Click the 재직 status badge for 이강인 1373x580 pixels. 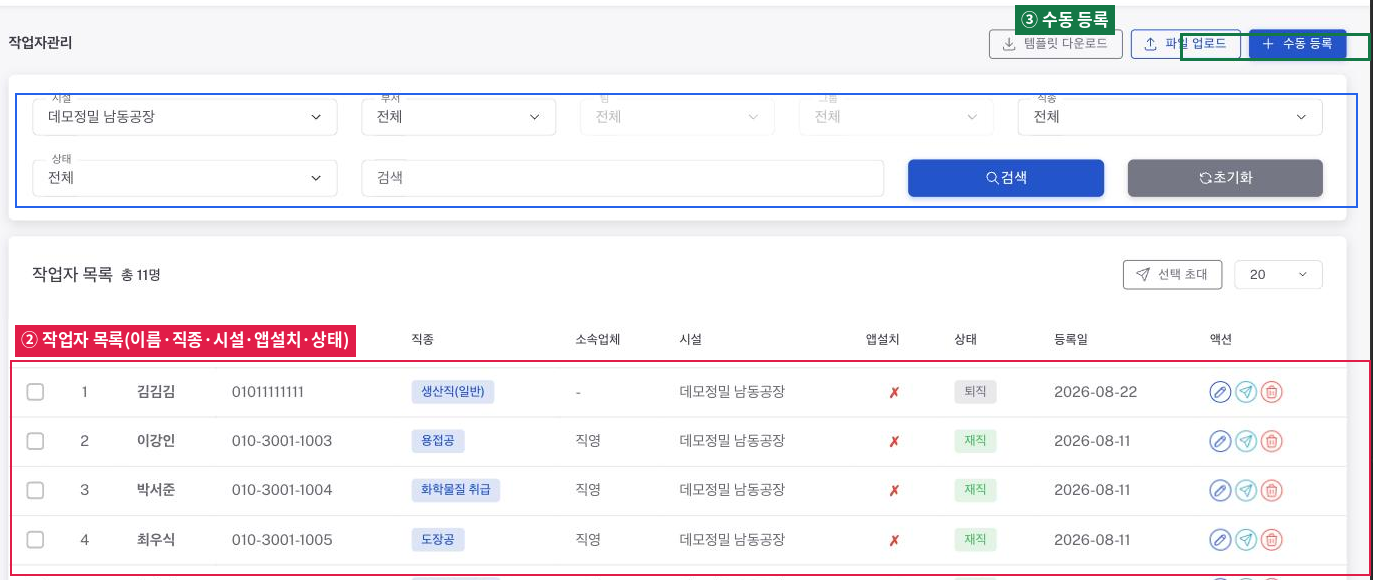975,441
